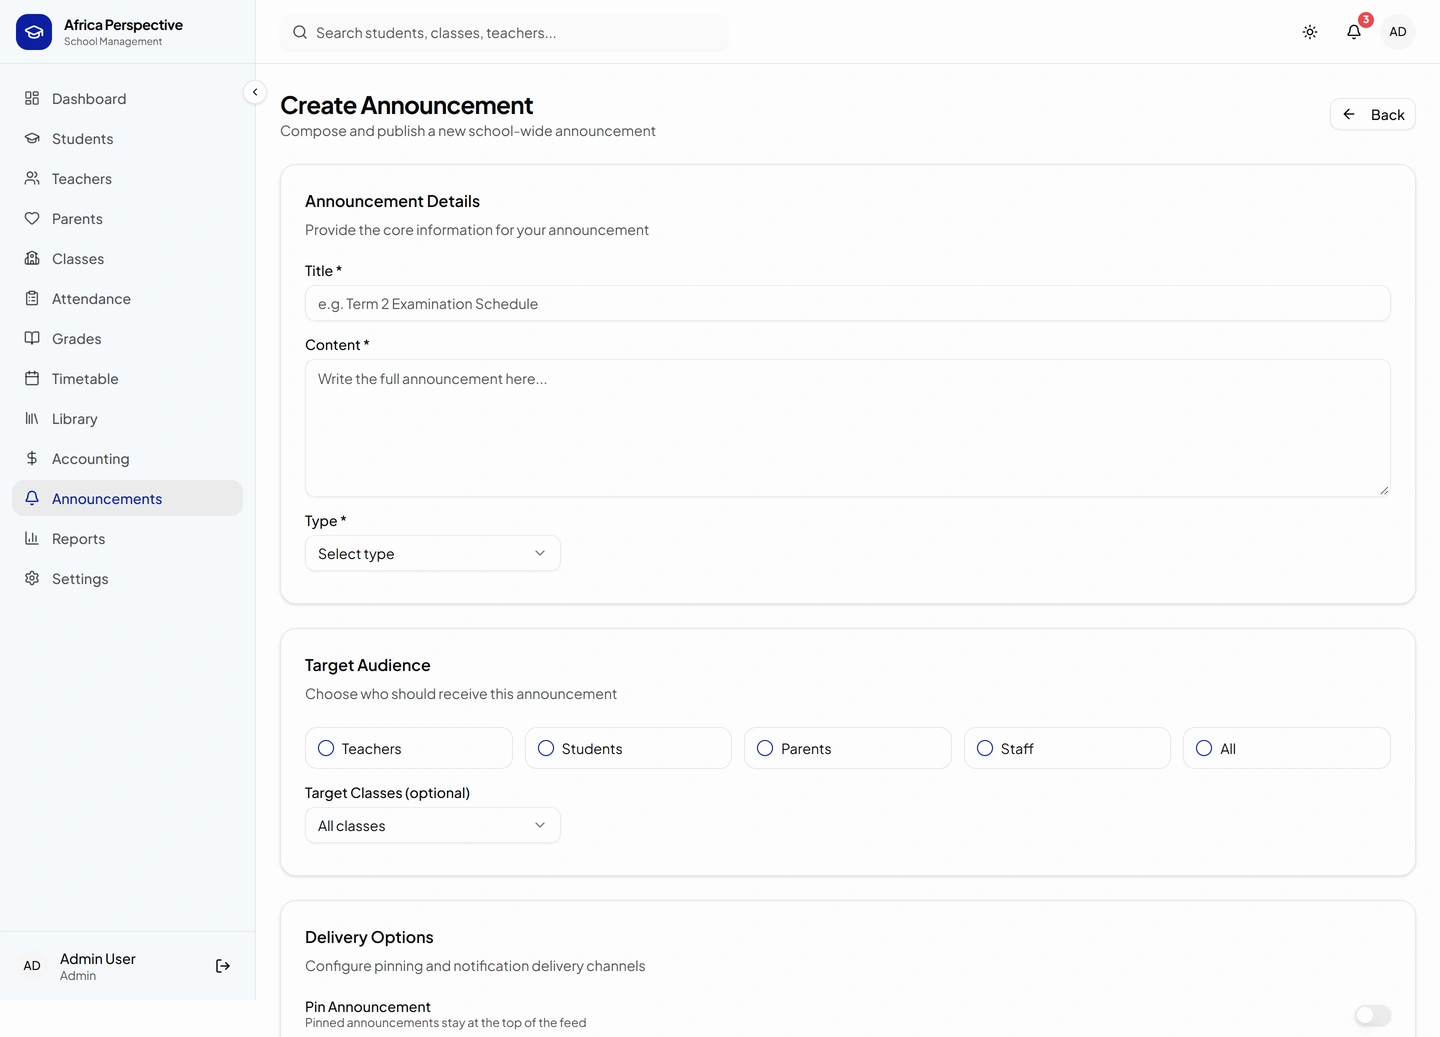Click the Parents heart icon

[32, 218]
